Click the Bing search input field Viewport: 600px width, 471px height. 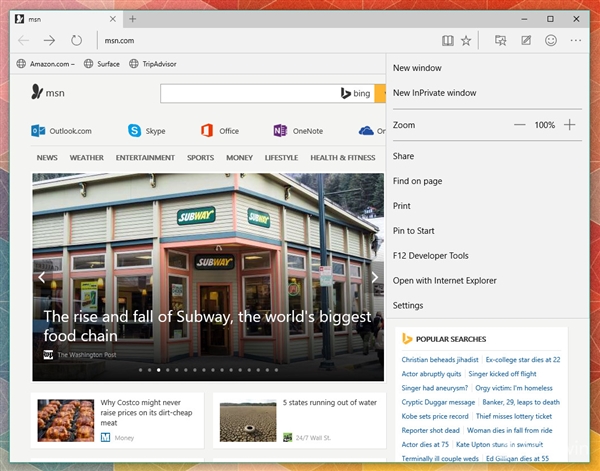(x=250, y=93)
